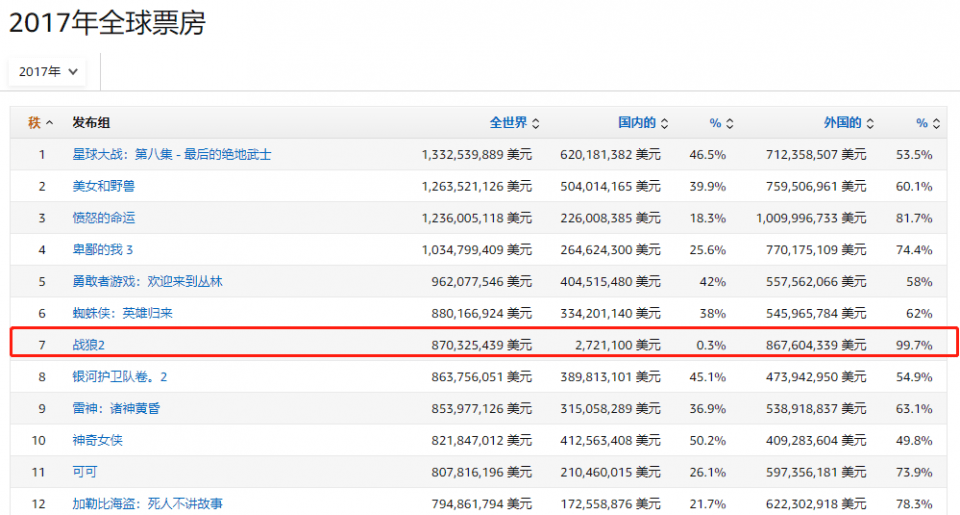
Task: Open 加勒比海盗：死人不讲故事 link
Action: pos(147,503)
